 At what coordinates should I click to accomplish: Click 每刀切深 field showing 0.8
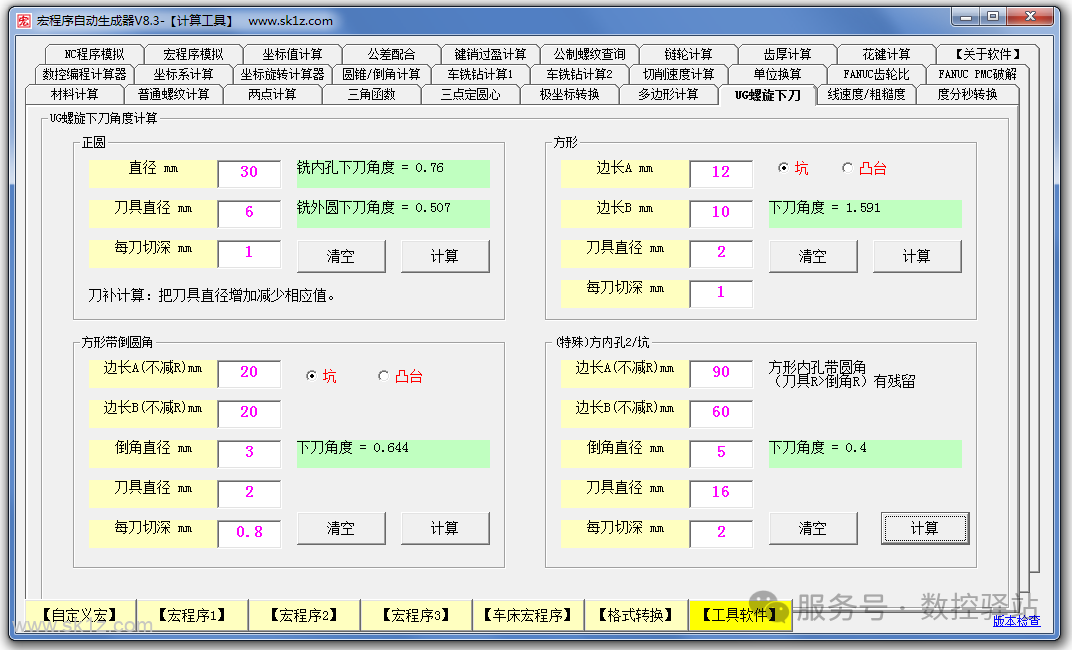tap(249, 534)
